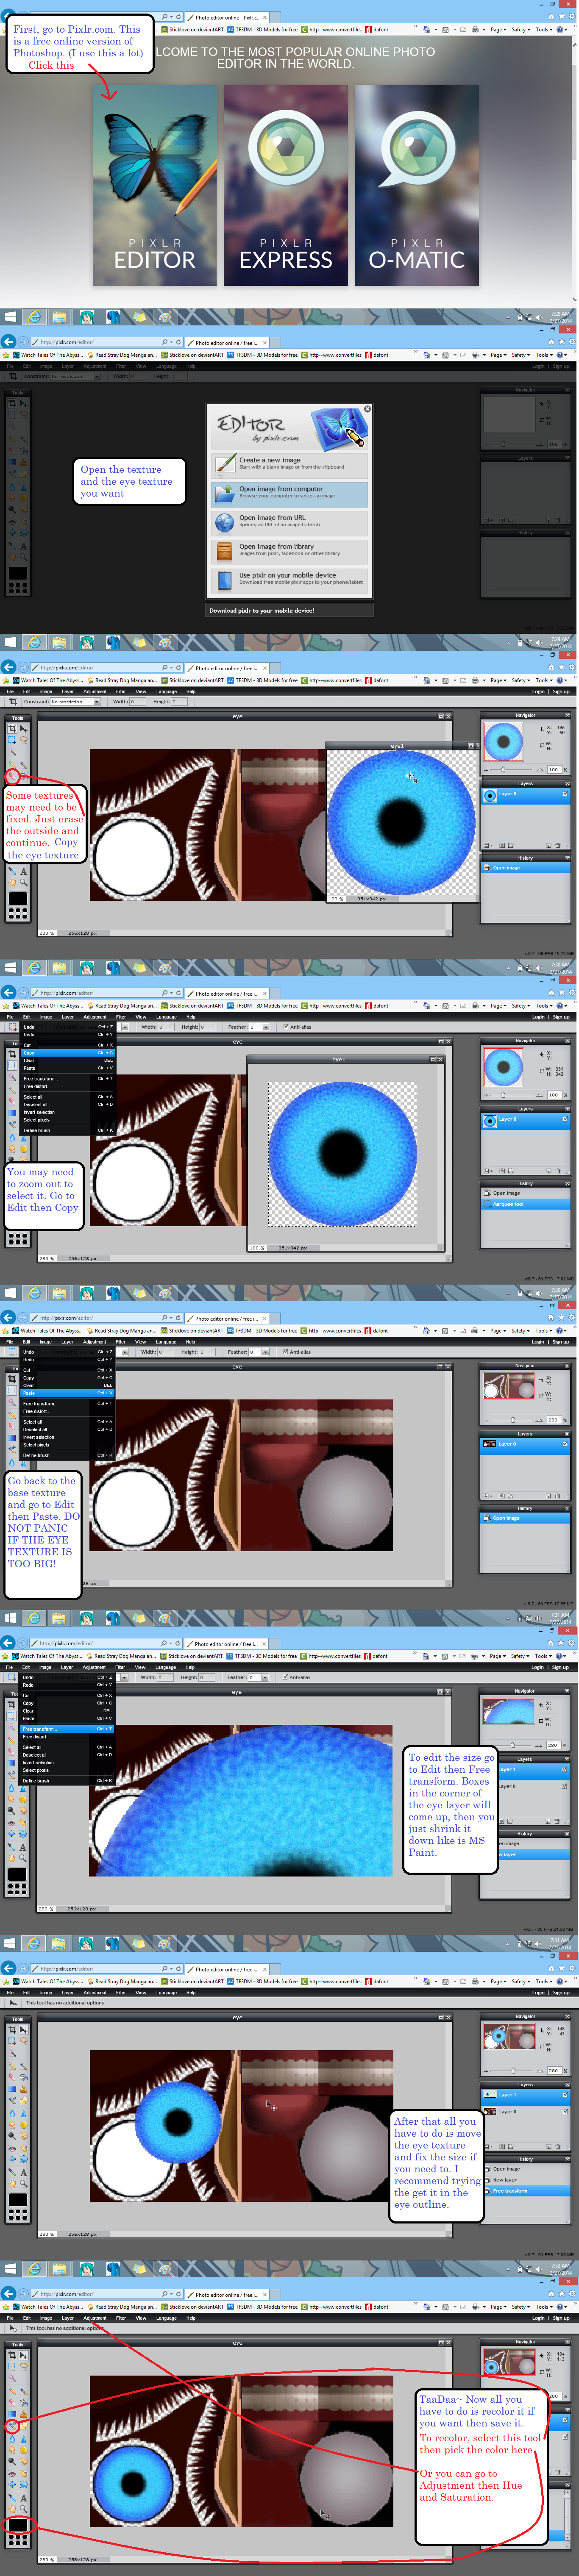Select Eraser tool in final screenshot toolbox
Viewport: 579px width, 2576px height.
pyautogui.click(x=12, y=2403)
